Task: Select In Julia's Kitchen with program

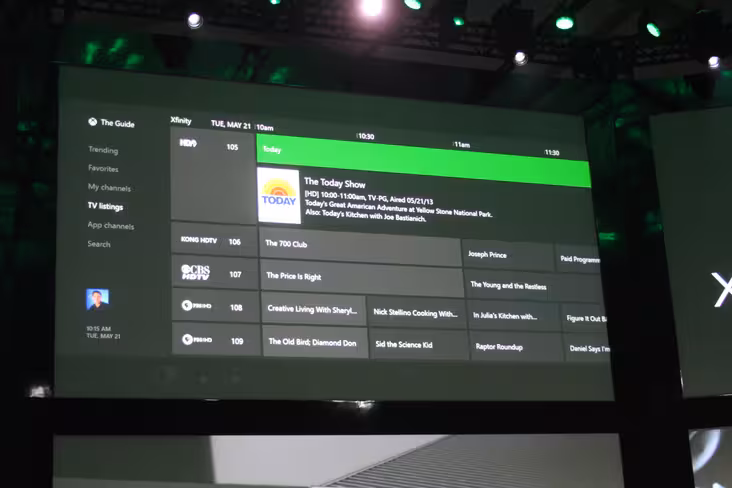Action: pos(514,316)
